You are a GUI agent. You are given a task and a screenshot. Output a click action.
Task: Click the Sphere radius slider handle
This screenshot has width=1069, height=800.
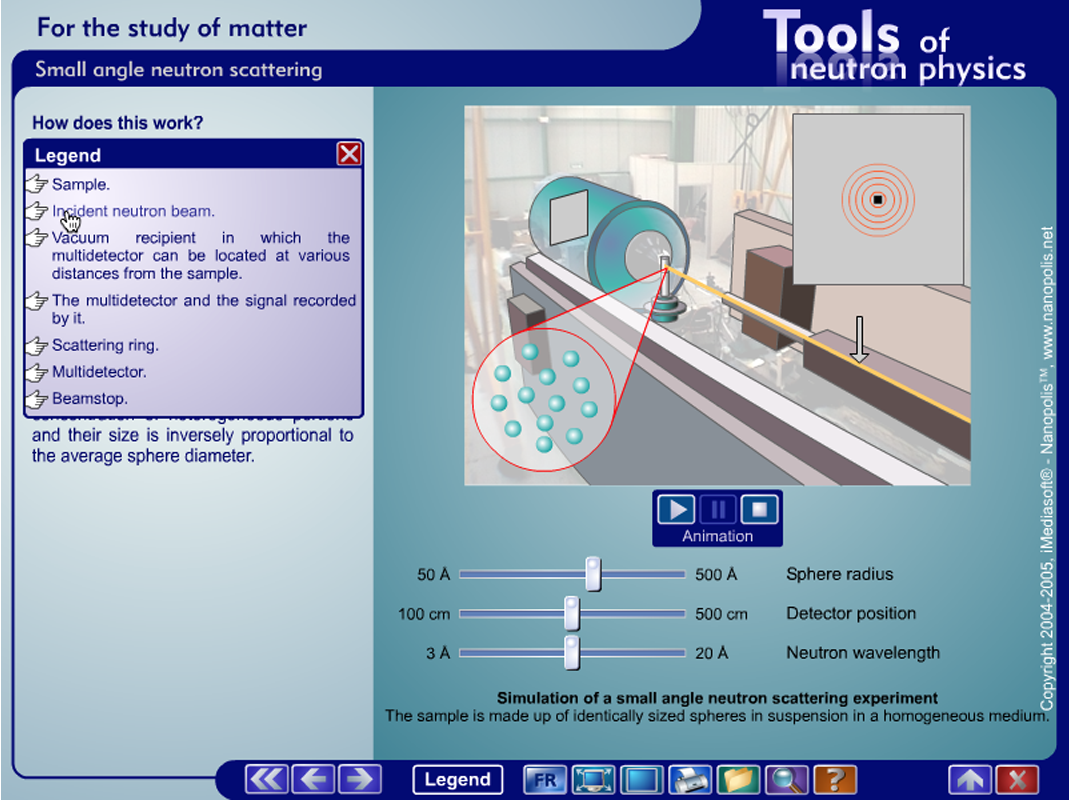pos(593,574)
